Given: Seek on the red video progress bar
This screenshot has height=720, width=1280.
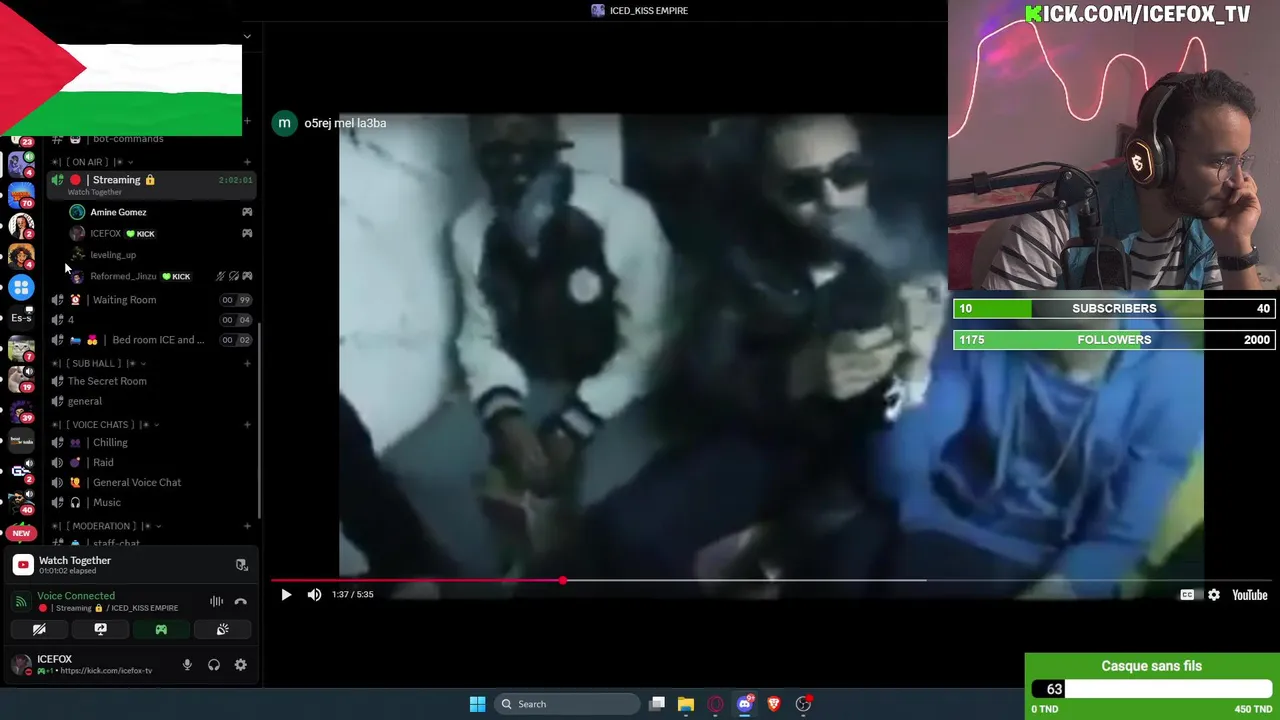Looking at the screenshot, I should pos(417,580).
